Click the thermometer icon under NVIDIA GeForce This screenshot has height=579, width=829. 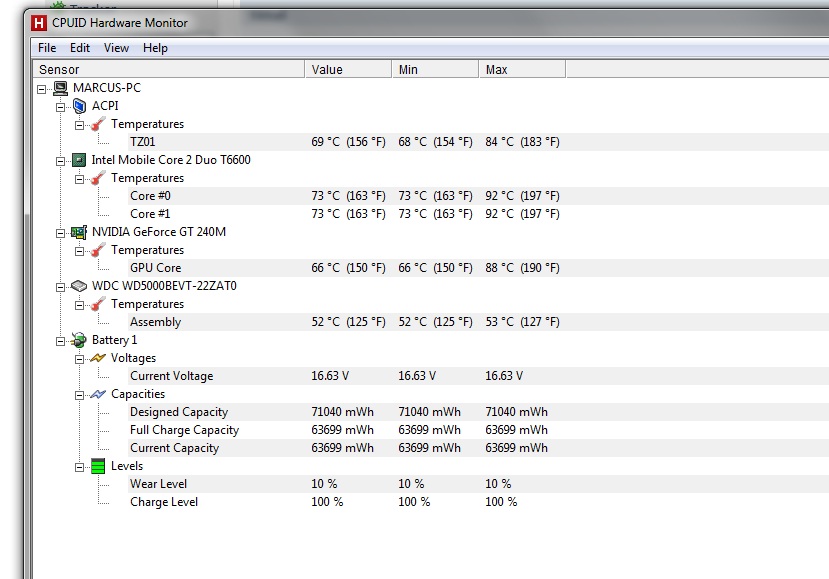(x=98, y=250)
